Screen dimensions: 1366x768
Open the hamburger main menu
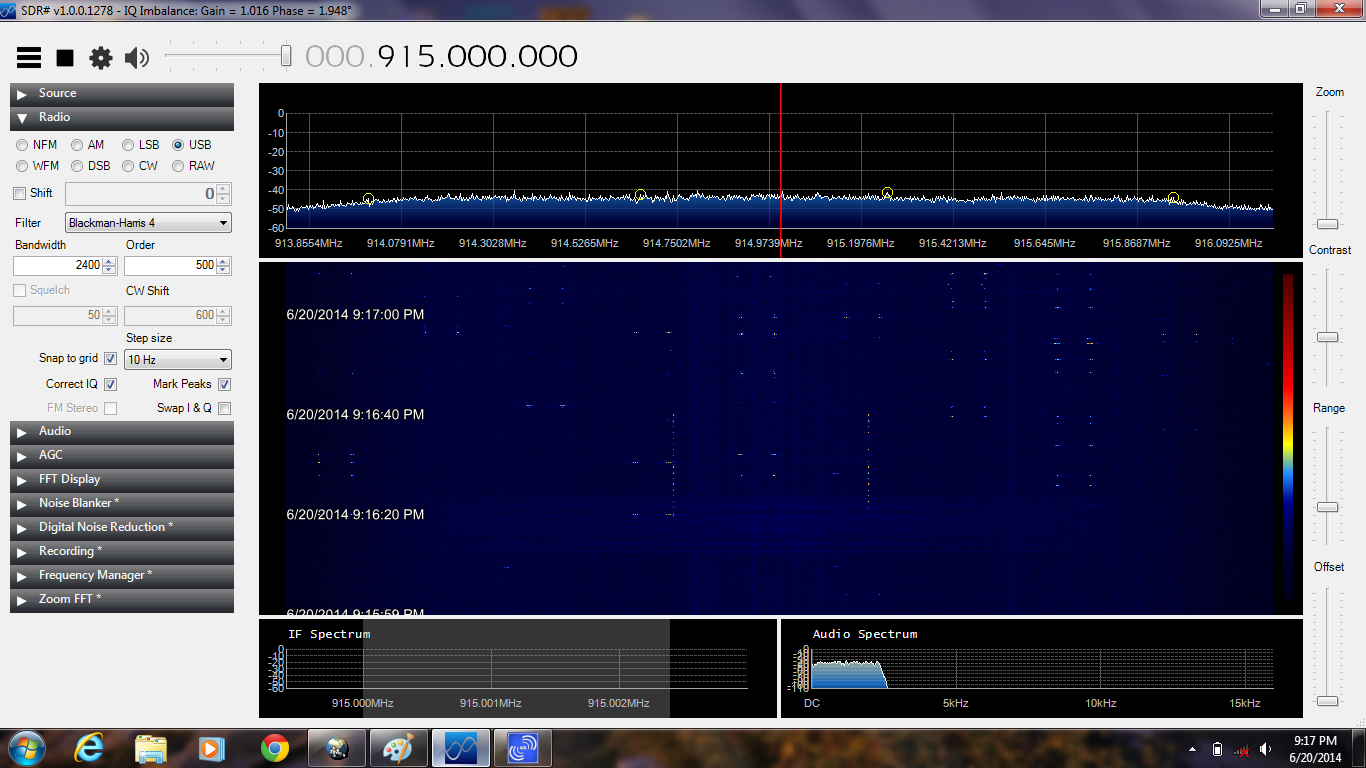pyautogui.click(x=29, y=58)
